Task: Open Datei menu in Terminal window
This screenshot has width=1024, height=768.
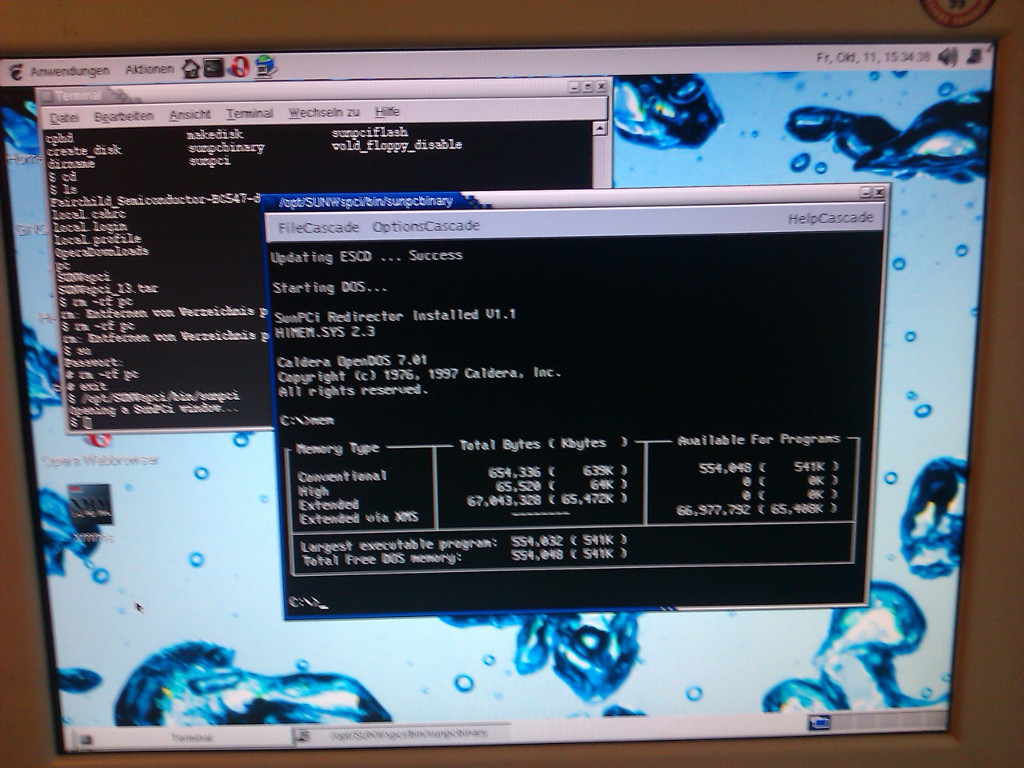Action: click(x=64, y=118)
